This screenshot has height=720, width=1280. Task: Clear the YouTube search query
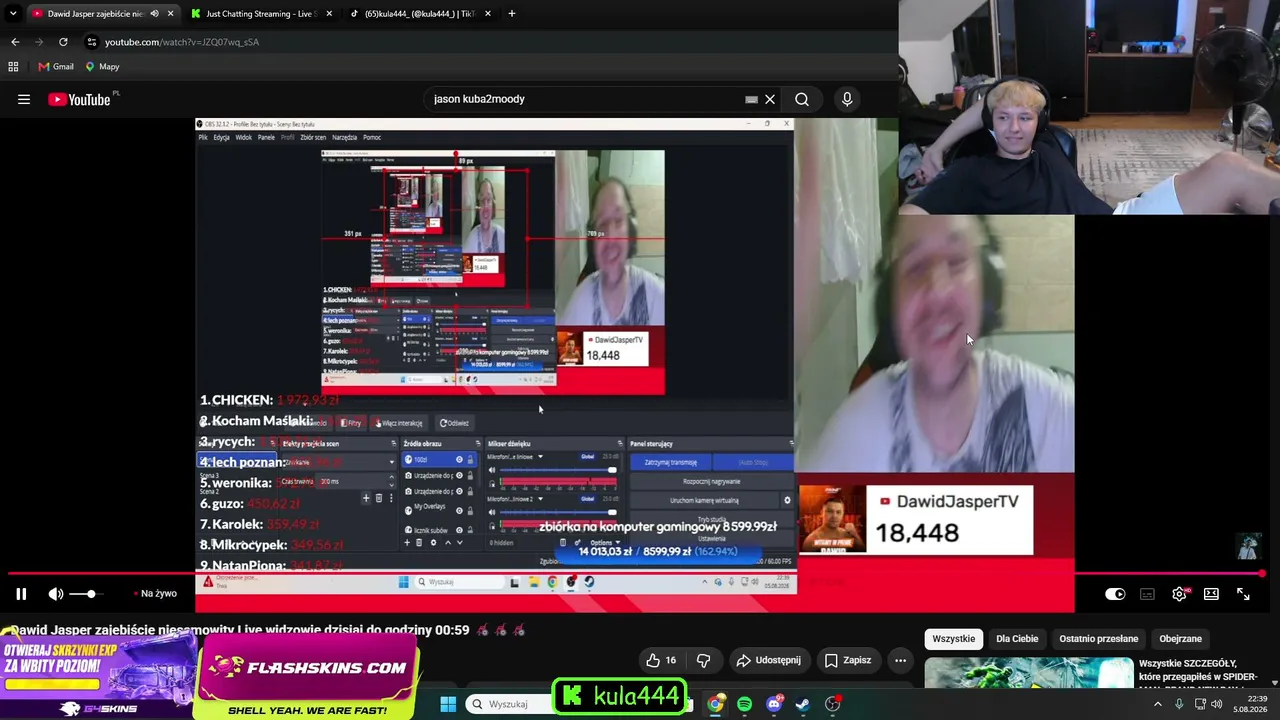tap(770, 100)
